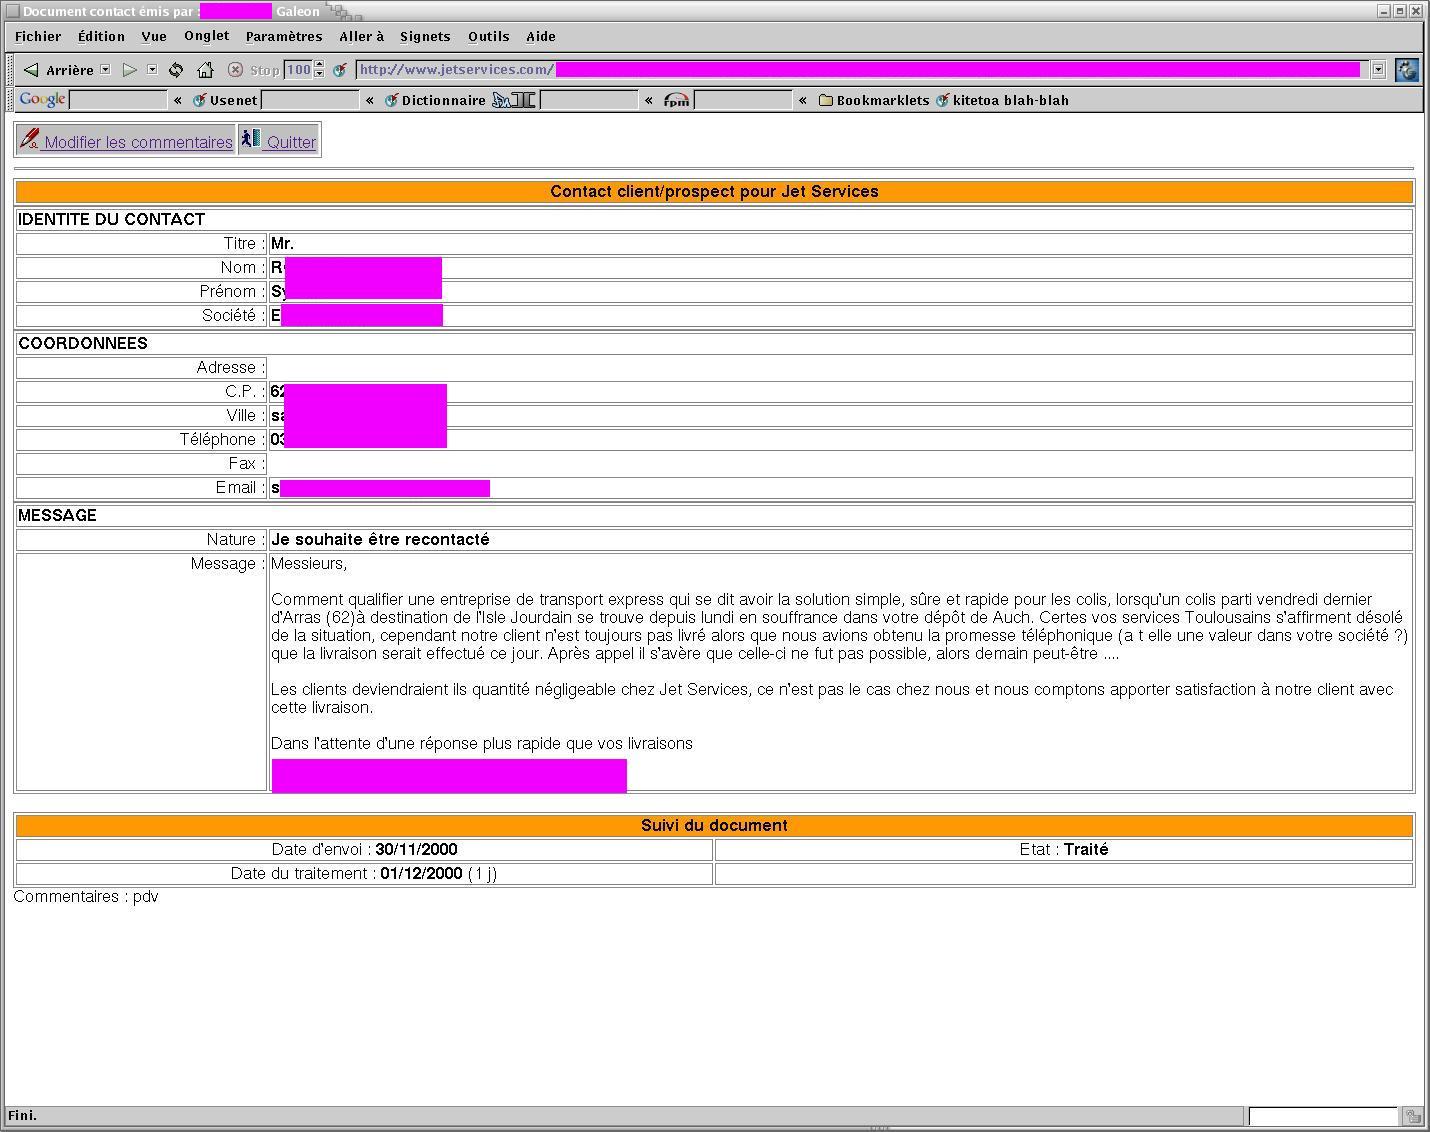1430x1132 pixels.
Task: Click the Dictionnaire bookmark label
Action: pos(444,101)
